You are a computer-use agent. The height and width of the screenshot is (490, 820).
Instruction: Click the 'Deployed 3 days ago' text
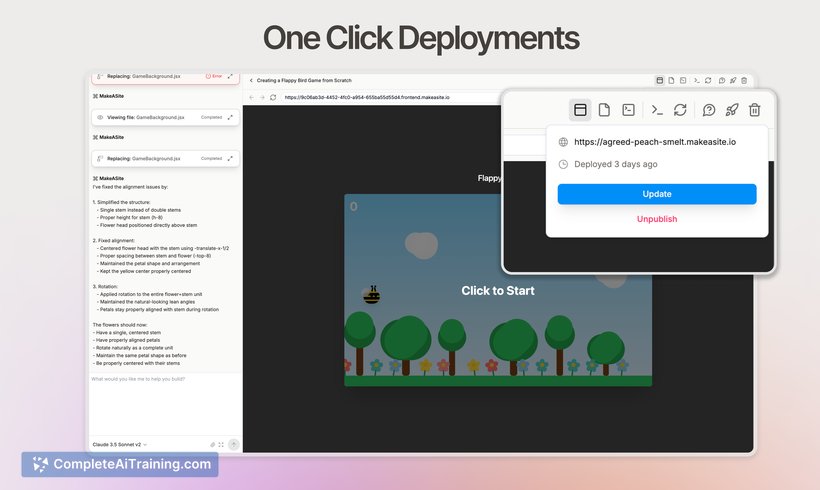pos(616,164)
